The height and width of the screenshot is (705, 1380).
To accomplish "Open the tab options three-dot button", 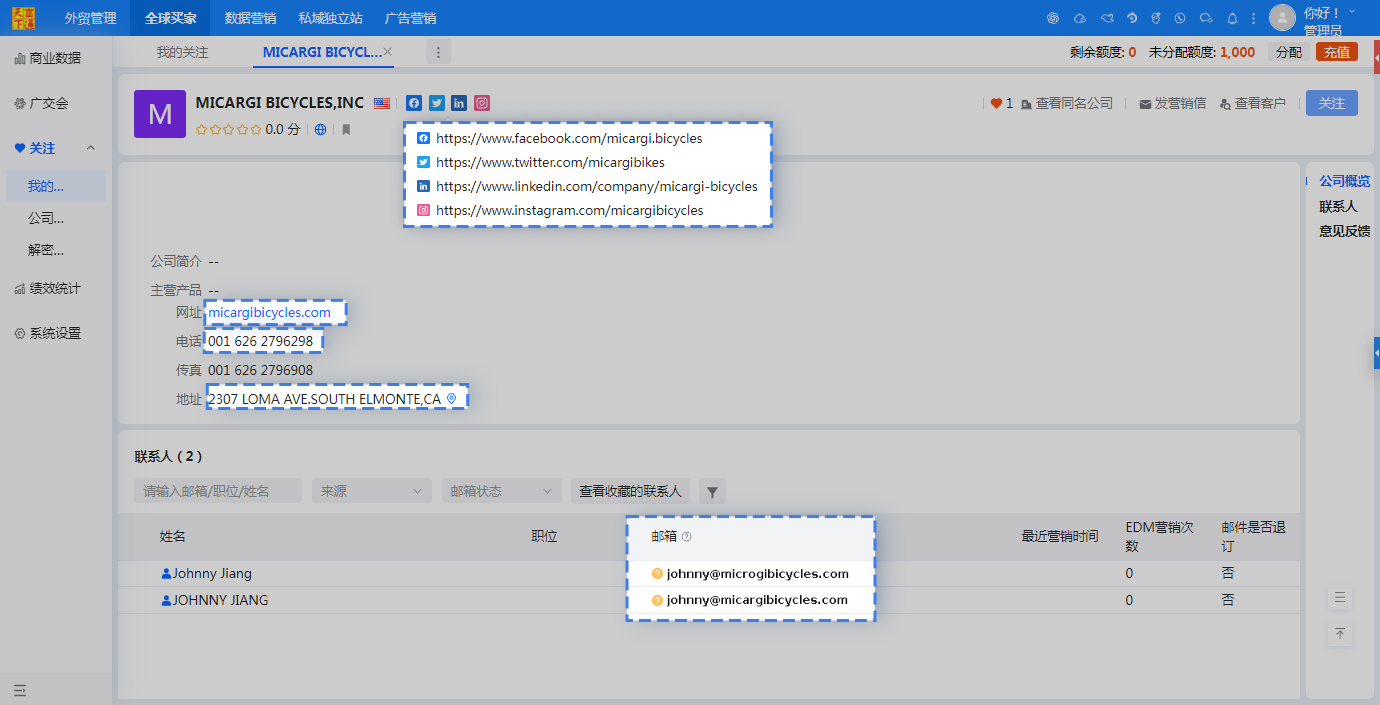I will (438, 52).
